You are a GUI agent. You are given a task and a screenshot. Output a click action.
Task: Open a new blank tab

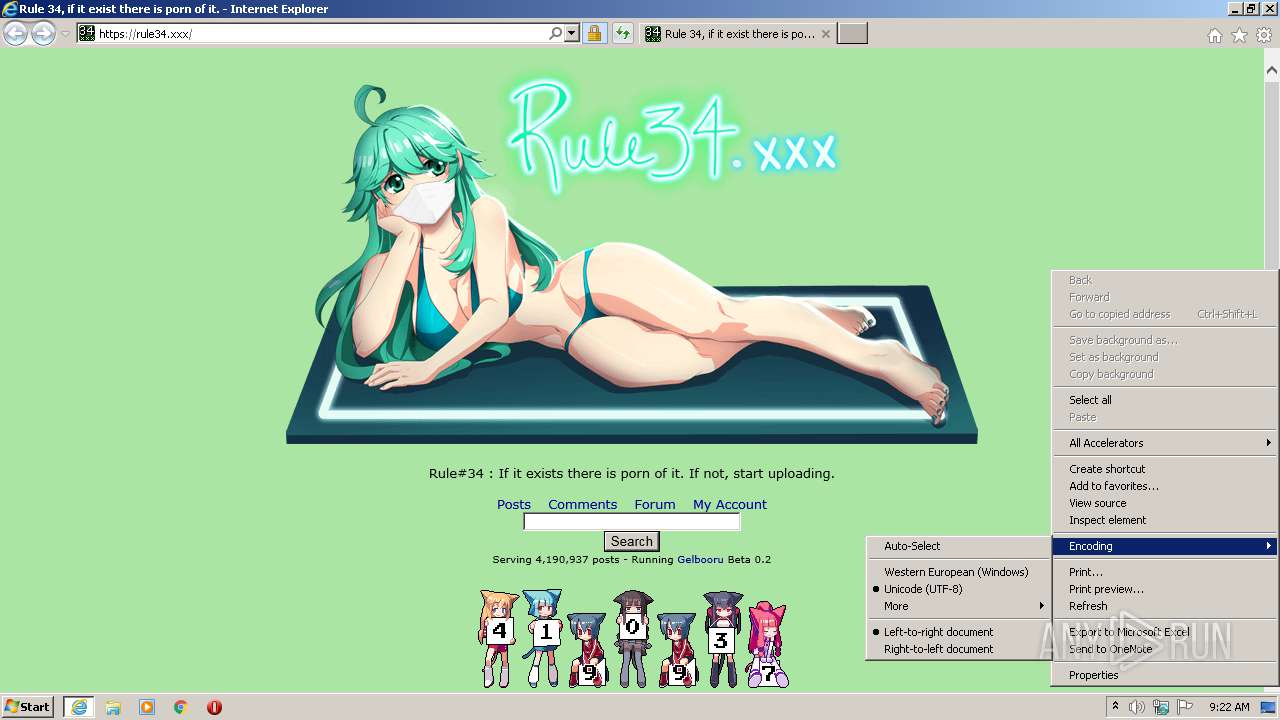(x=852, y=34)
